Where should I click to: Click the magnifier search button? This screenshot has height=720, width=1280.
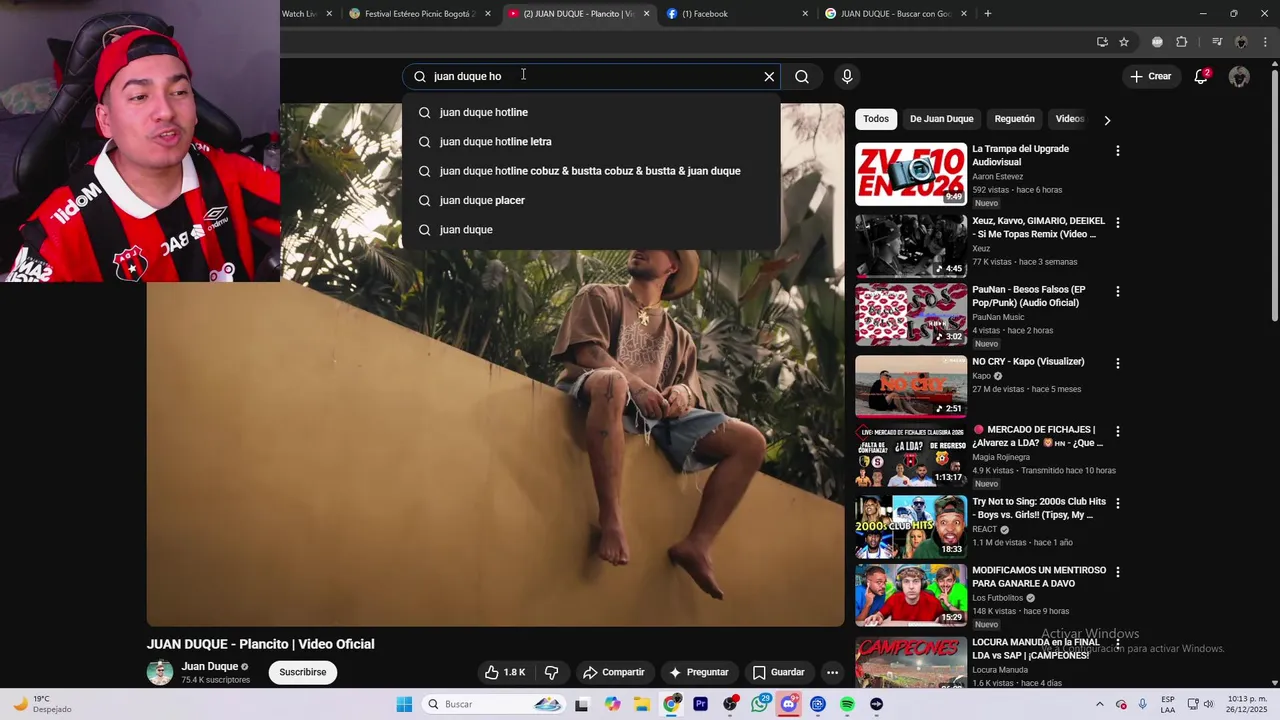pos(802,76)
